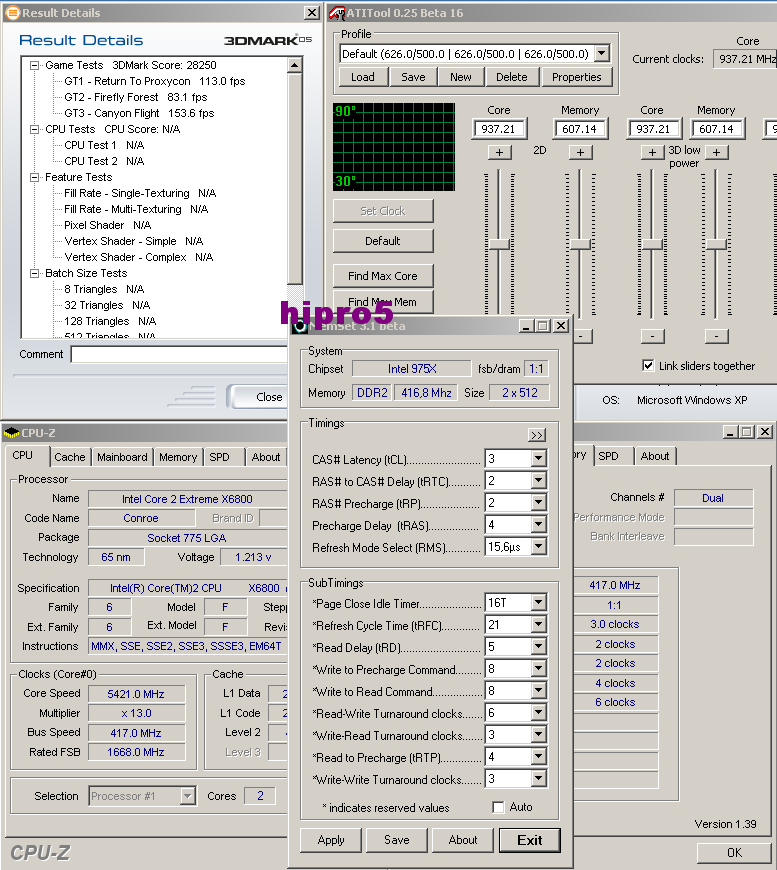Collapse the Feature Tests tree node
This screenshot has height=870, width=777.
[x=34, y=178]
